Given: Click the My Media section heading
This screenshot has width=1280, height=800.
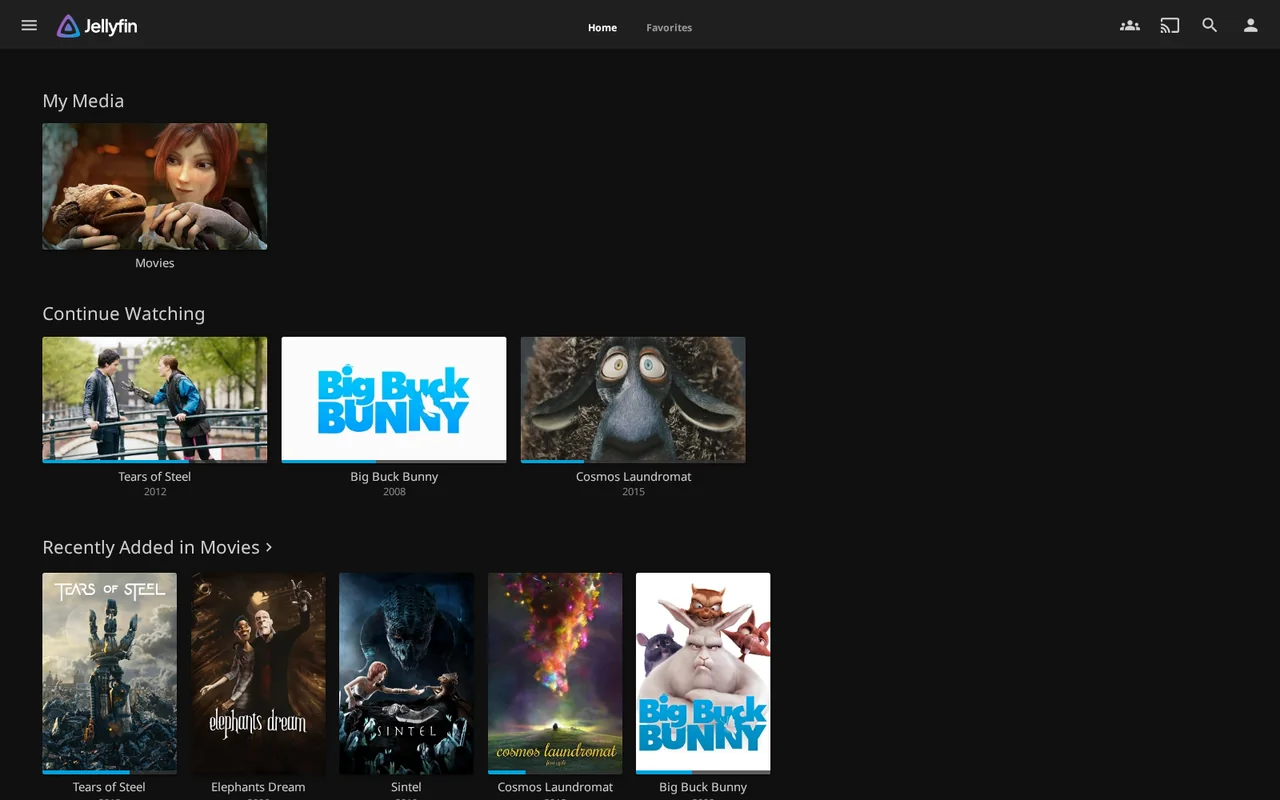Looking at the screenshot, I should click(x=83, y=101).
